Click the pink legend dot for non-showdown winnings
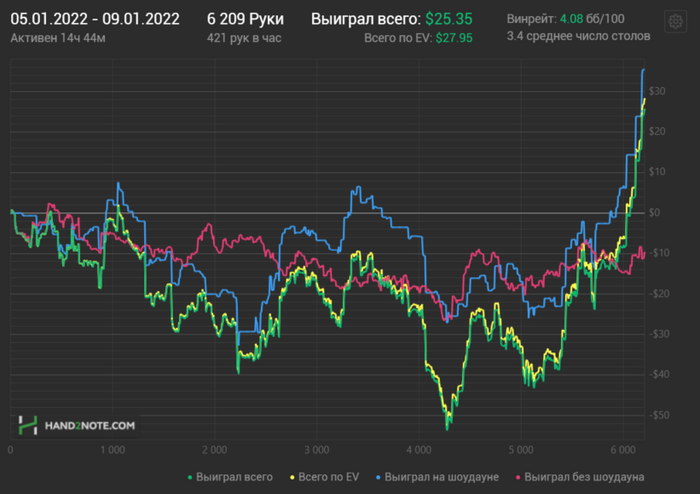Viewport: 700px width, 494px height. [x=518, y=477]
